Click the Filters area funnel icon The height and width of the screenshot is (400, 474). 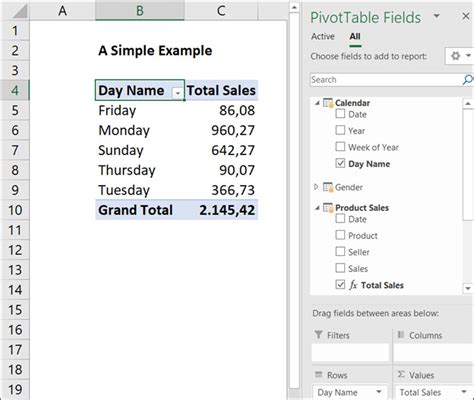319,335
